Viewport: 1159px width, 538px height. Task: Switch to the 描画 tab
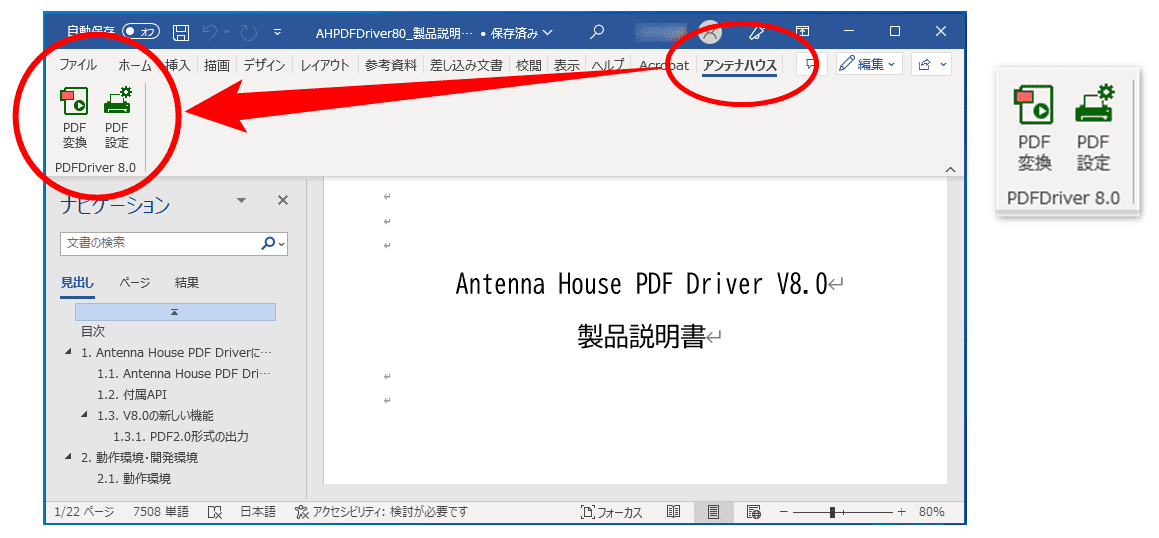pos(217,65)
